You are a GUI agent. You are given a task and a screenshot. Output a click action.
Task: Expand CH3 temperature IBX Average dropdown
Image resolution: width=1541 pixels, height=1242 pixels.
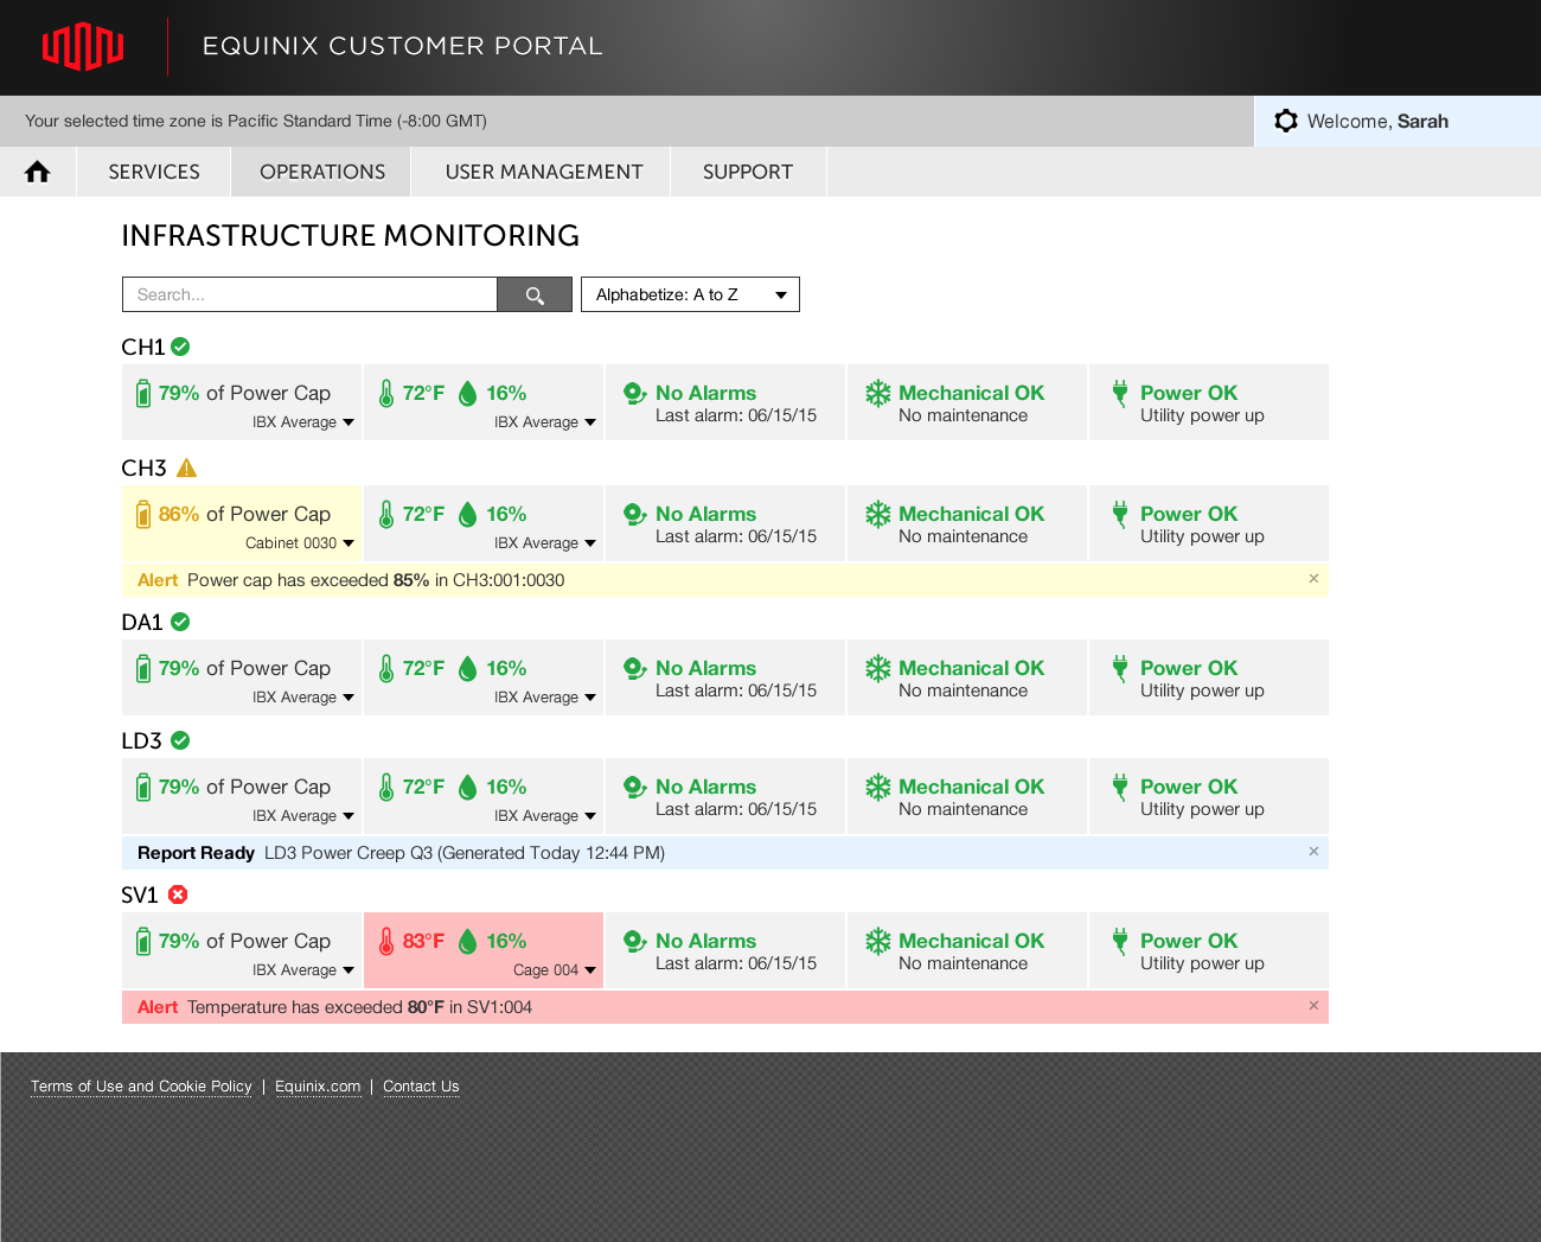(545, 543)
